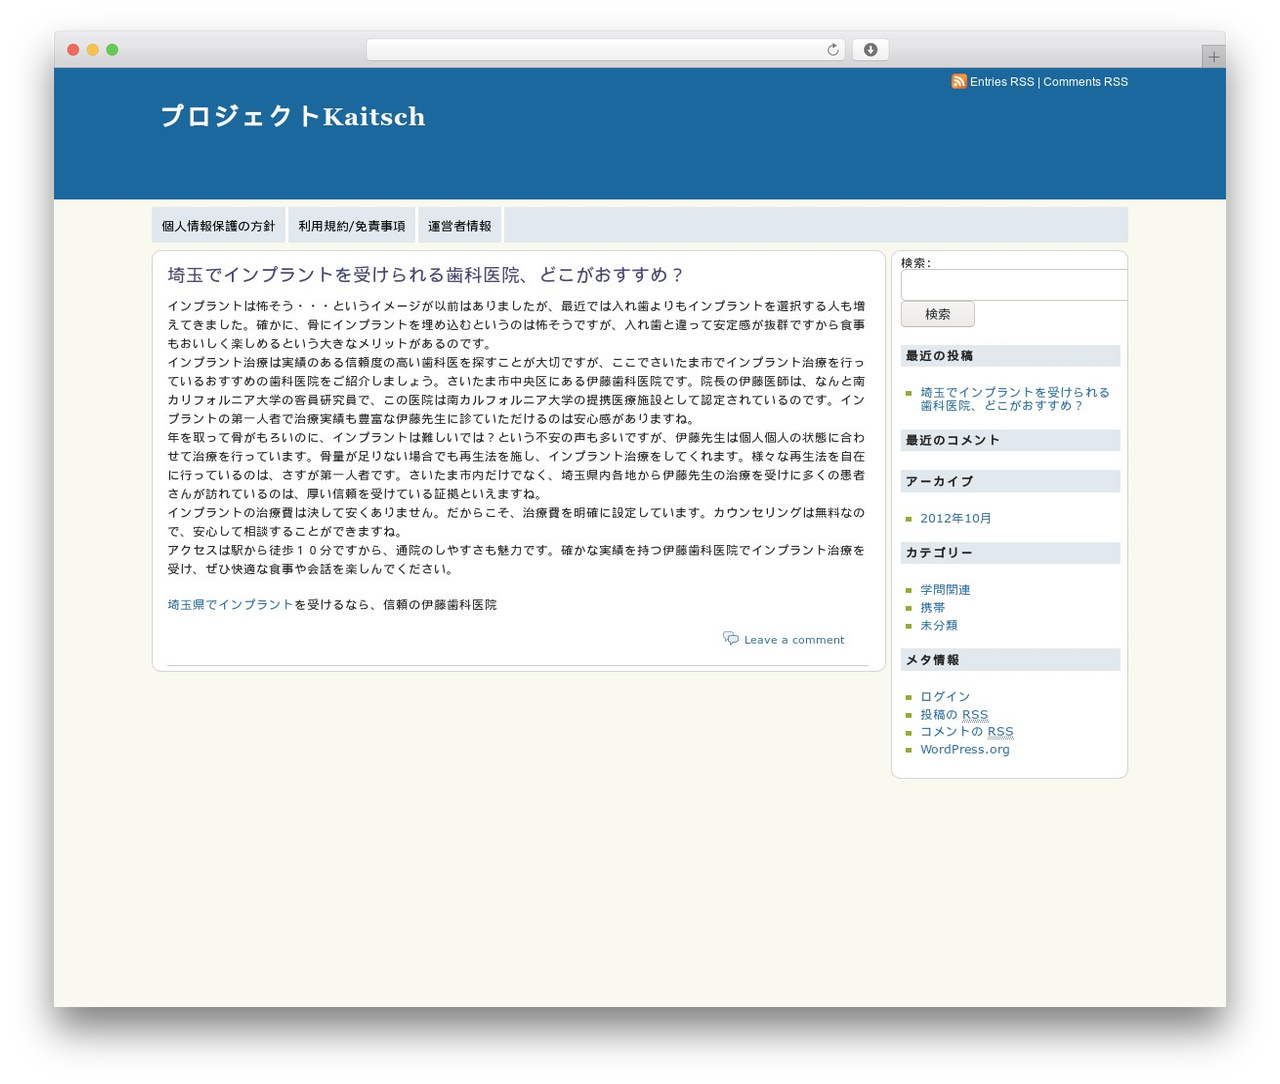Click the 最近のコメント sidebar heading
This screenshot has width=1280, height=1084.
coord(1010,440)
